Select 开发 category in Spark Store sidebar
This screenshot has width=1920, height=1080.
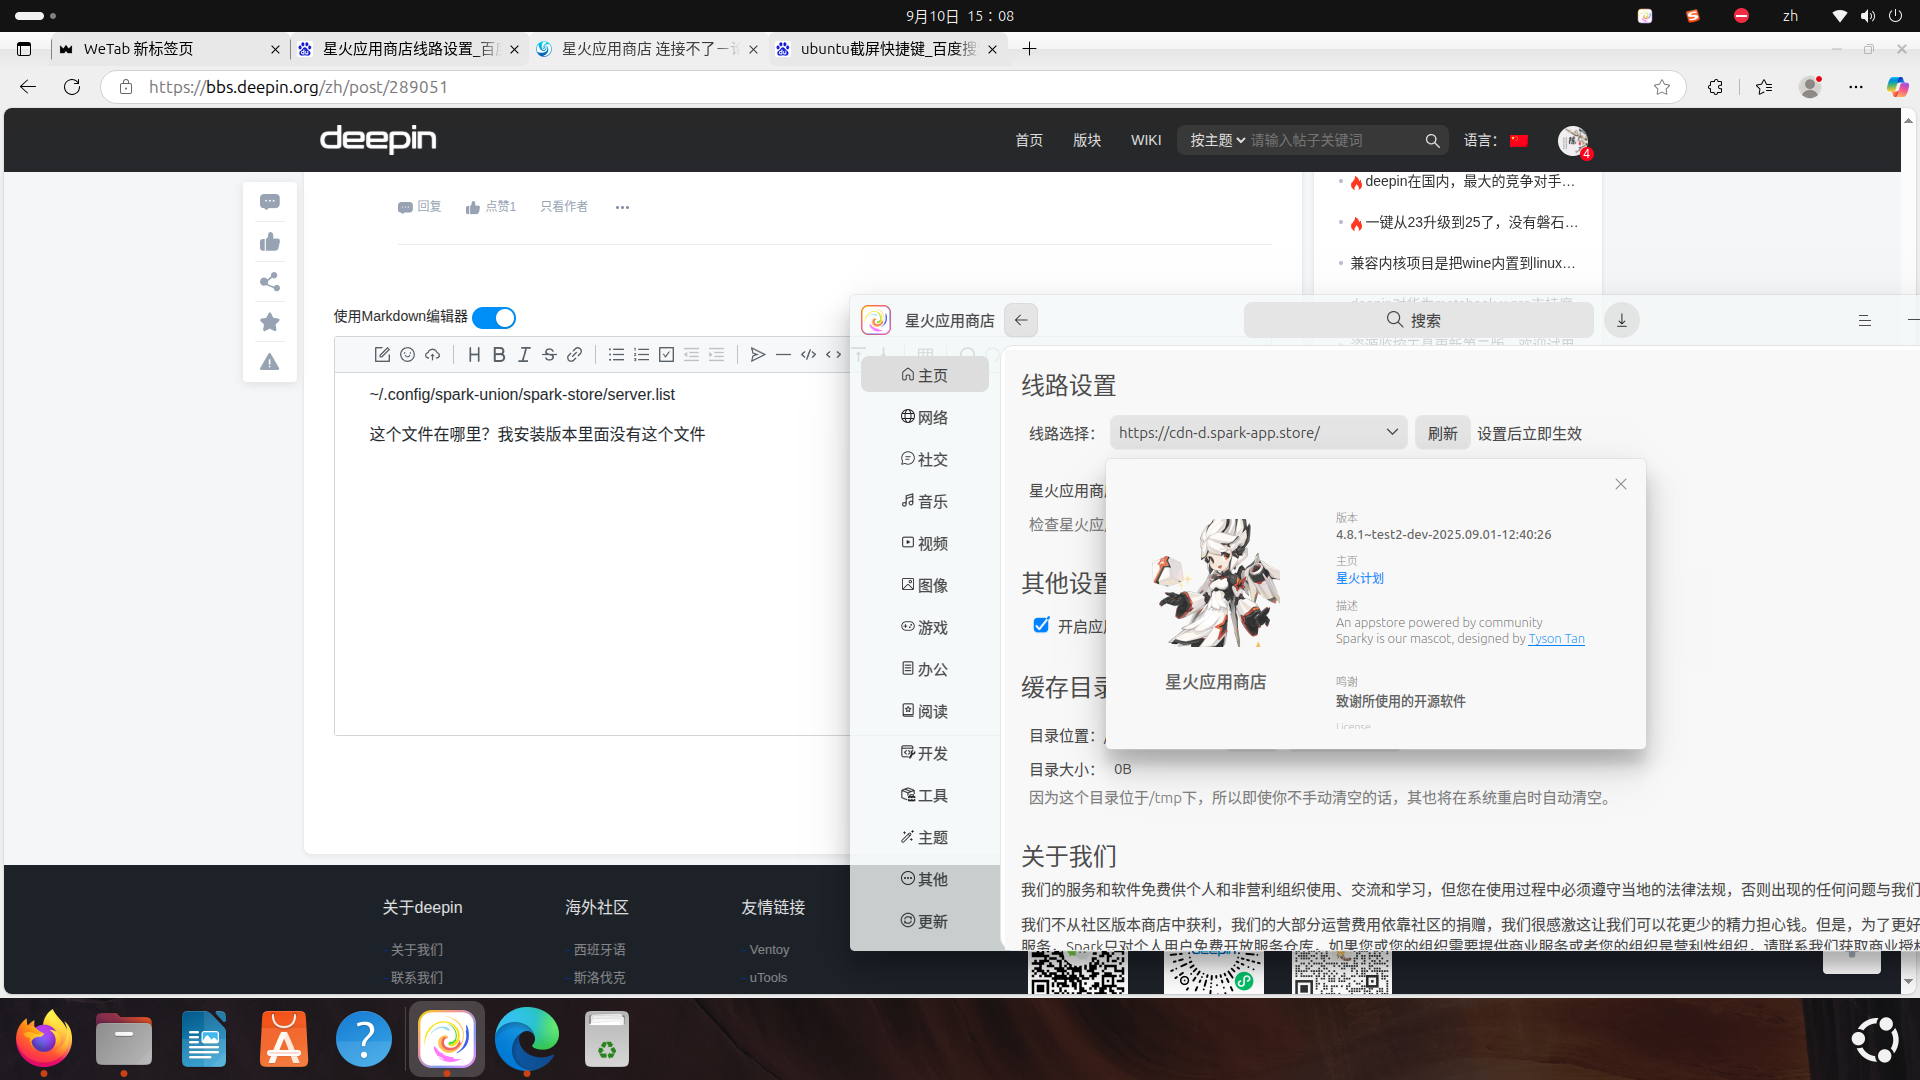pos(924,753)
